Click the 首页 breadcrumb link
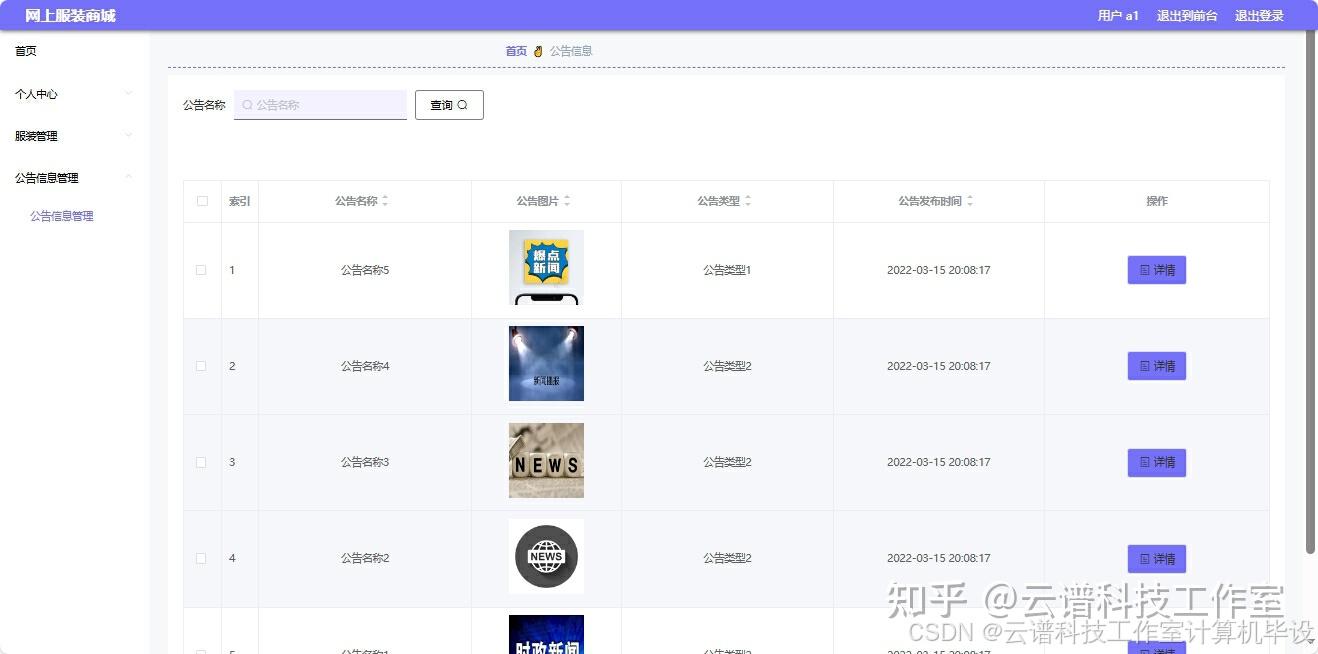 pyautogui.click(x=516, y=51)
